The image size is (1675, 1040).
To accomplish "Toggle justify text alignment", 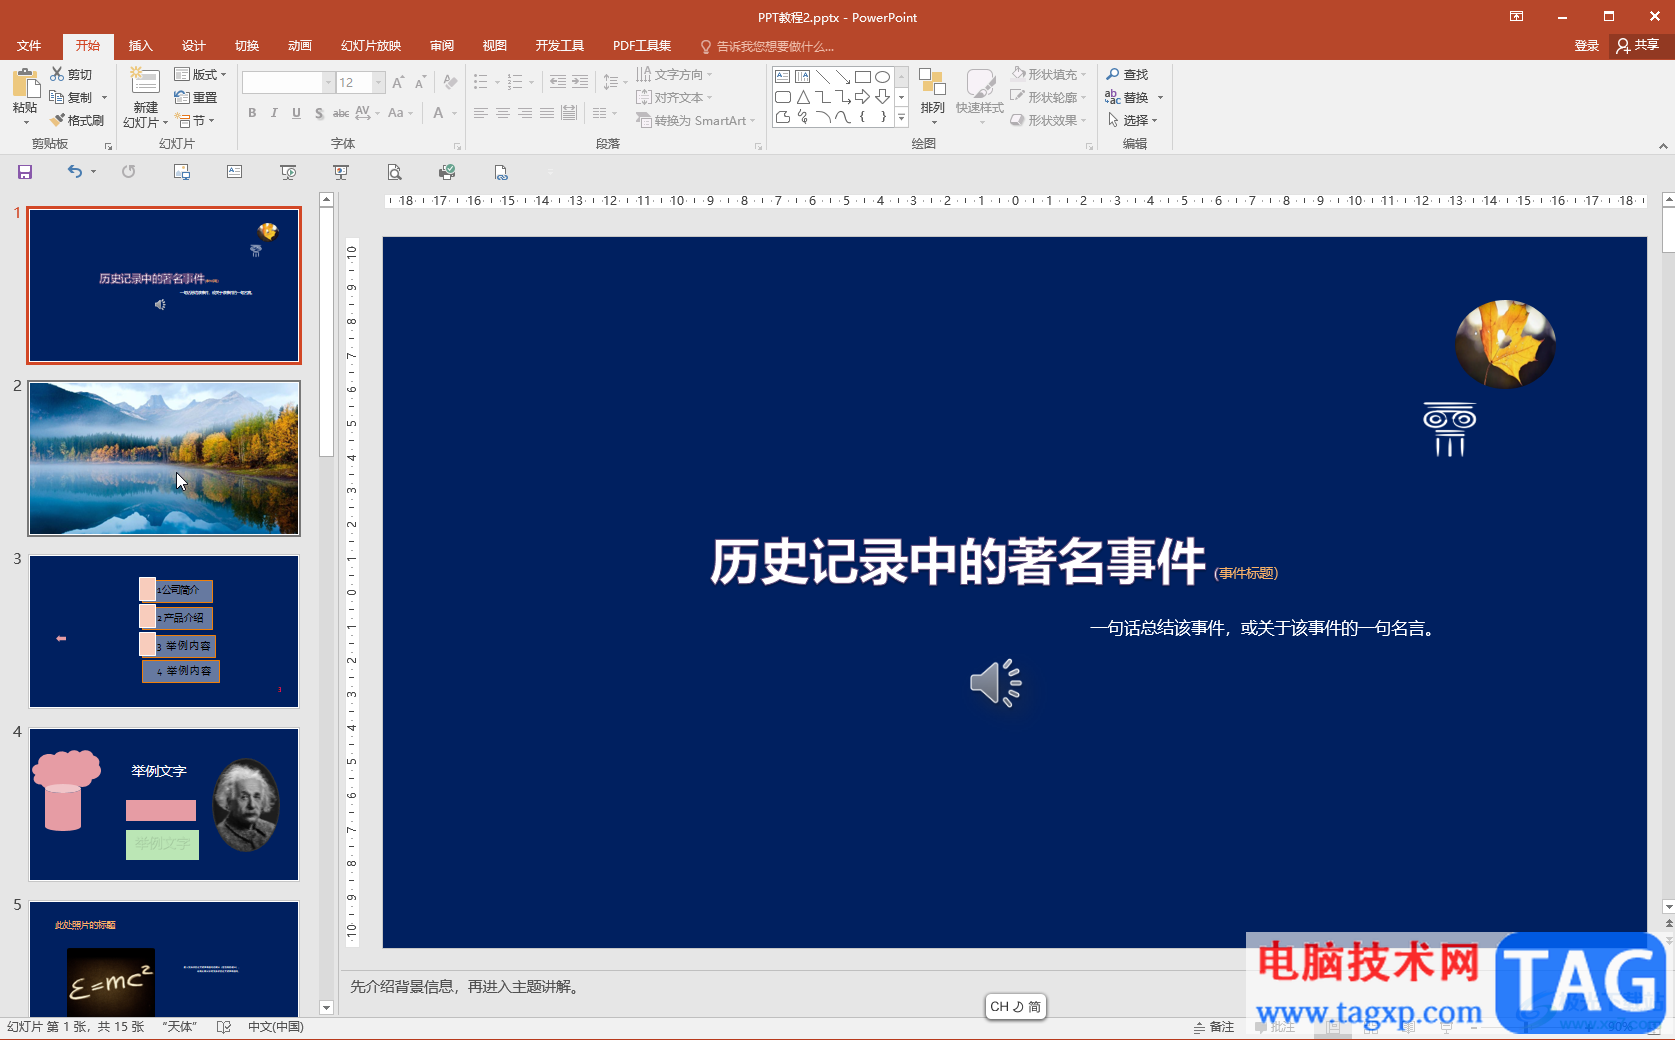I will click(x=547, y=113).
